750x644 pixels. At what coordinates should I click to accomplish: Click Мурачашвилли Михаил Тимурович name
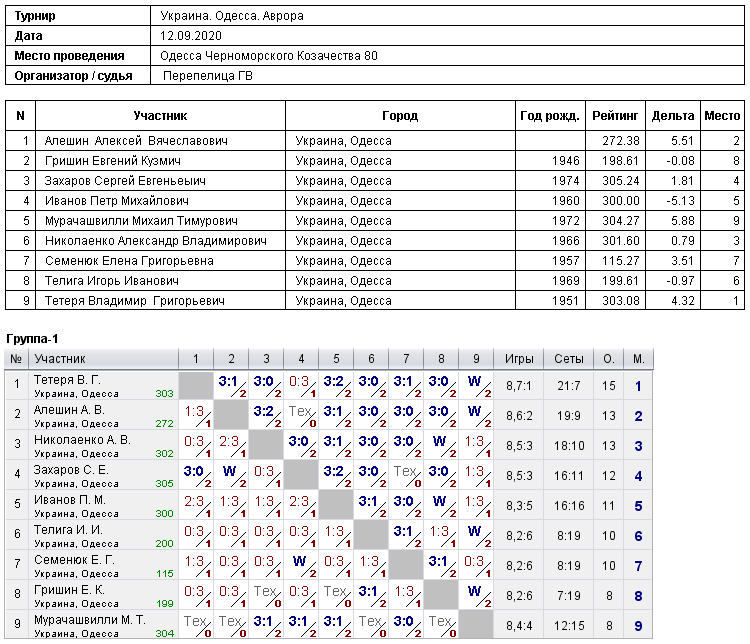[x=141, y=221]
